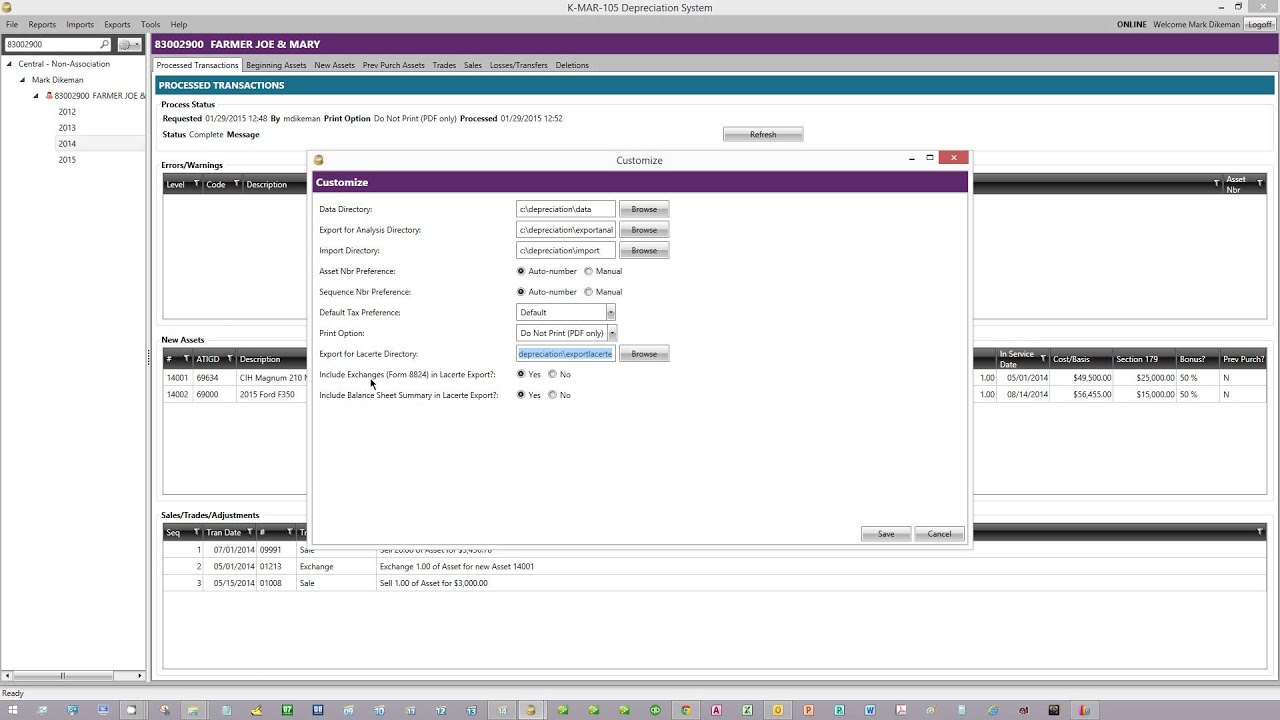The image size is (1280, 720).
Task: Click the filter icon at the right end of the Sales/Trades header
Action: tap(1259, 532)
